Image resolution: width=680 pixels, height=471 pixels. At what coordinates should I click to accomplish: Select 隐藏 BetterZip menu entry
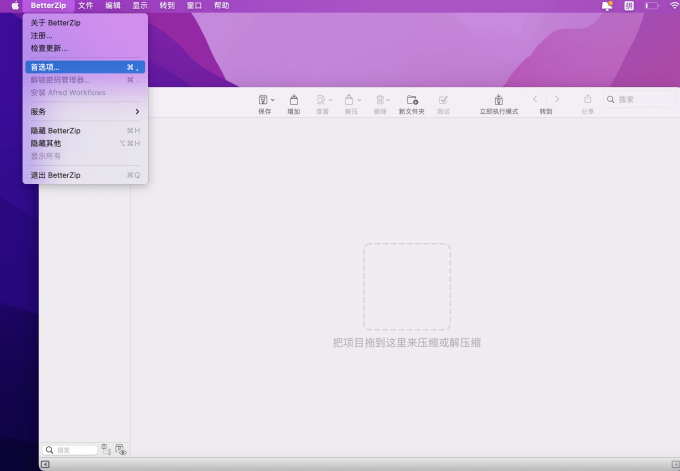[x=85, y=131]
